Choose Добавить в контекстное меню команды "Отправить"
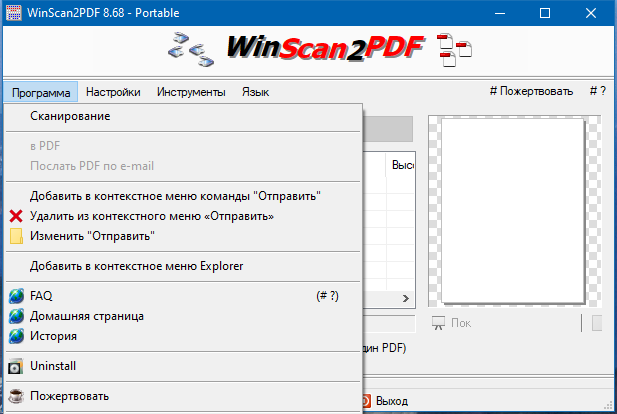The width and height of the screenshot is (617, 414). coord(184,196)
